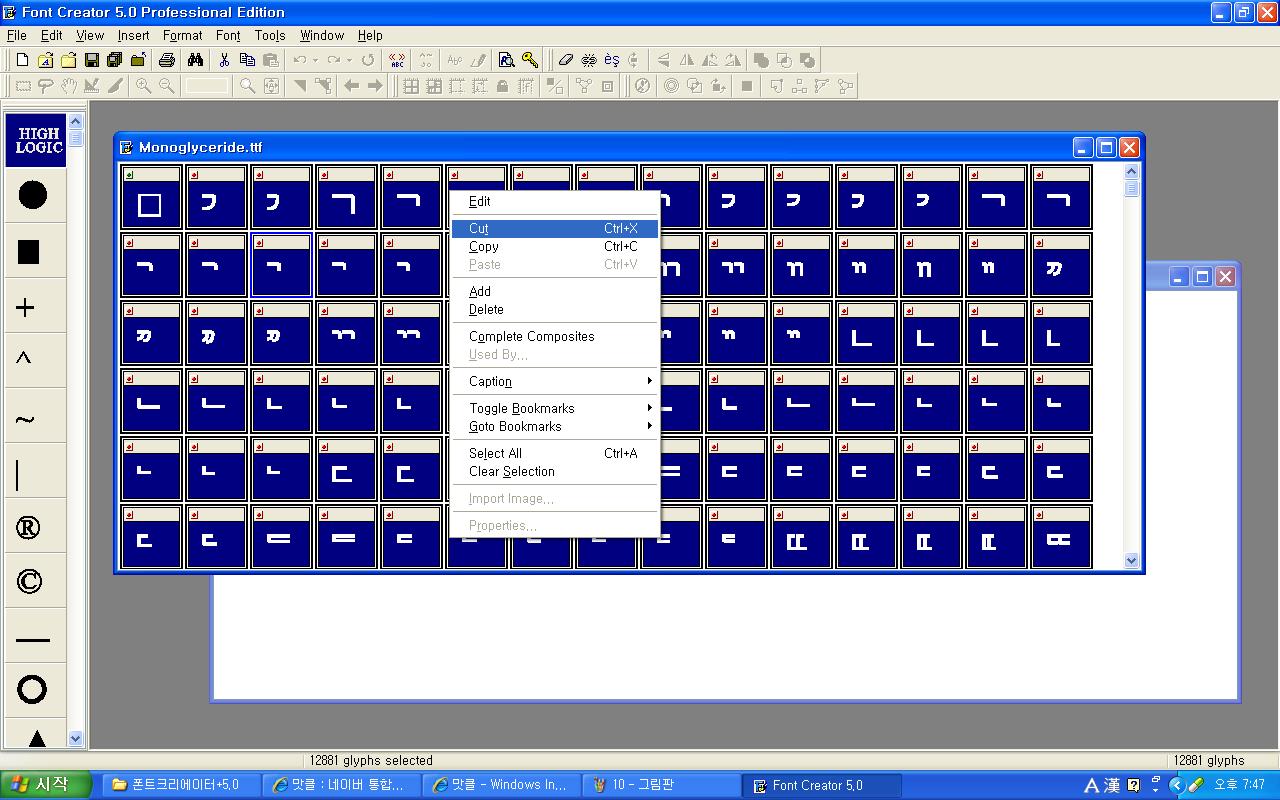Choose Complete Composites in context menu

531,336
